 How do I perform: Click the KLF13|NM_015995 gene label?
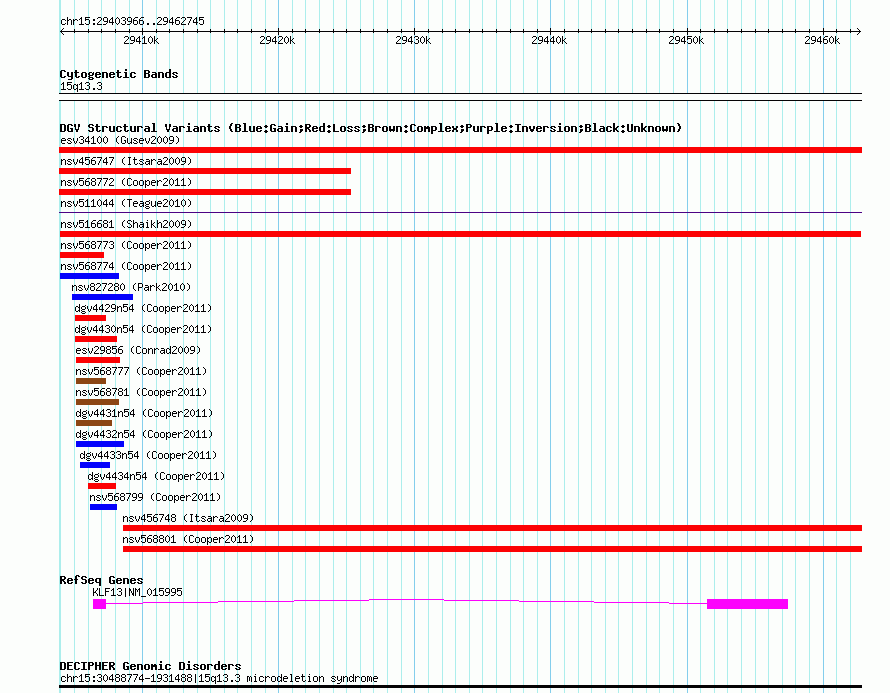[x=137, y=593]
